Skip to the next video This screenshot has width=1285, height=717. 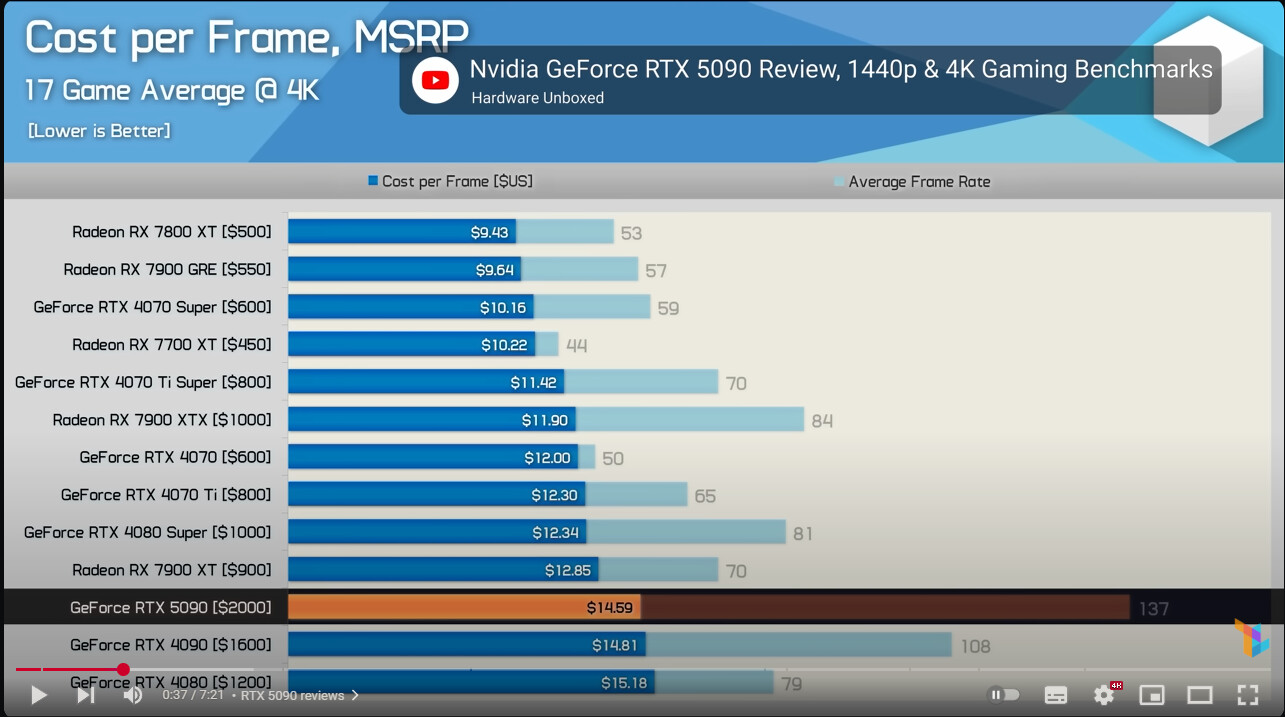86,695
